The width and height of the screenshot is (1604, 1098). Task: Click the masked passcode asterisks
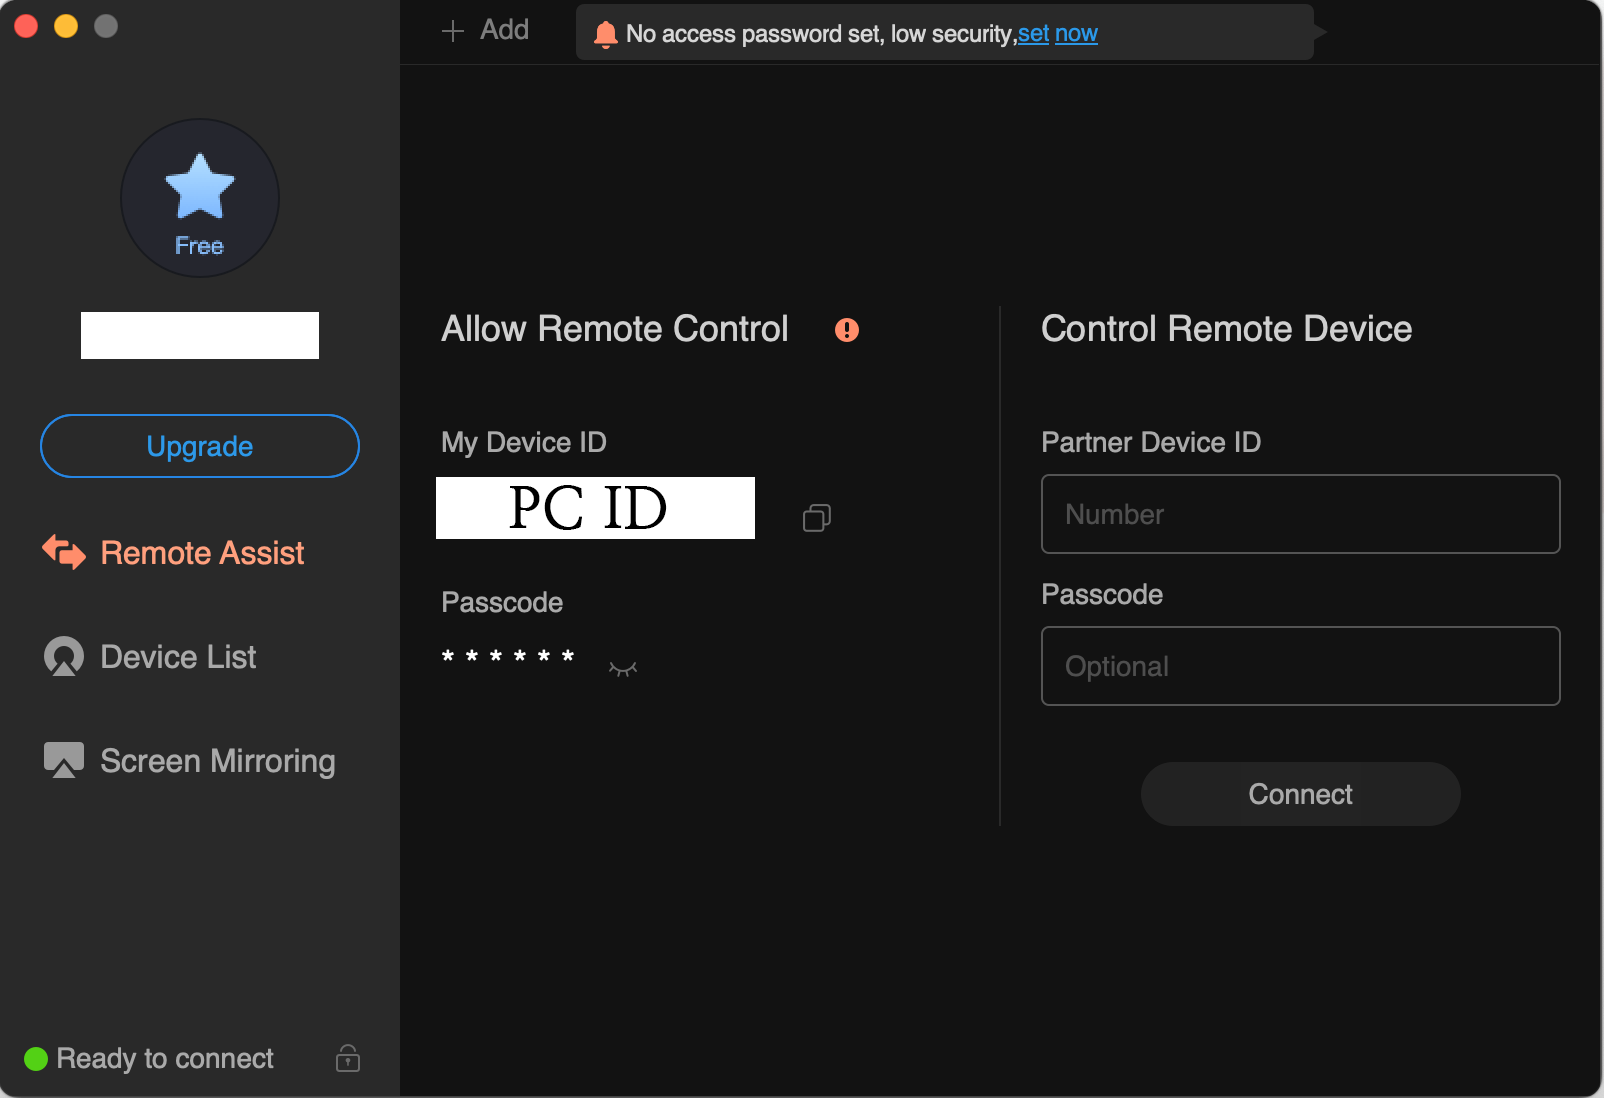(x=508, y=657)
